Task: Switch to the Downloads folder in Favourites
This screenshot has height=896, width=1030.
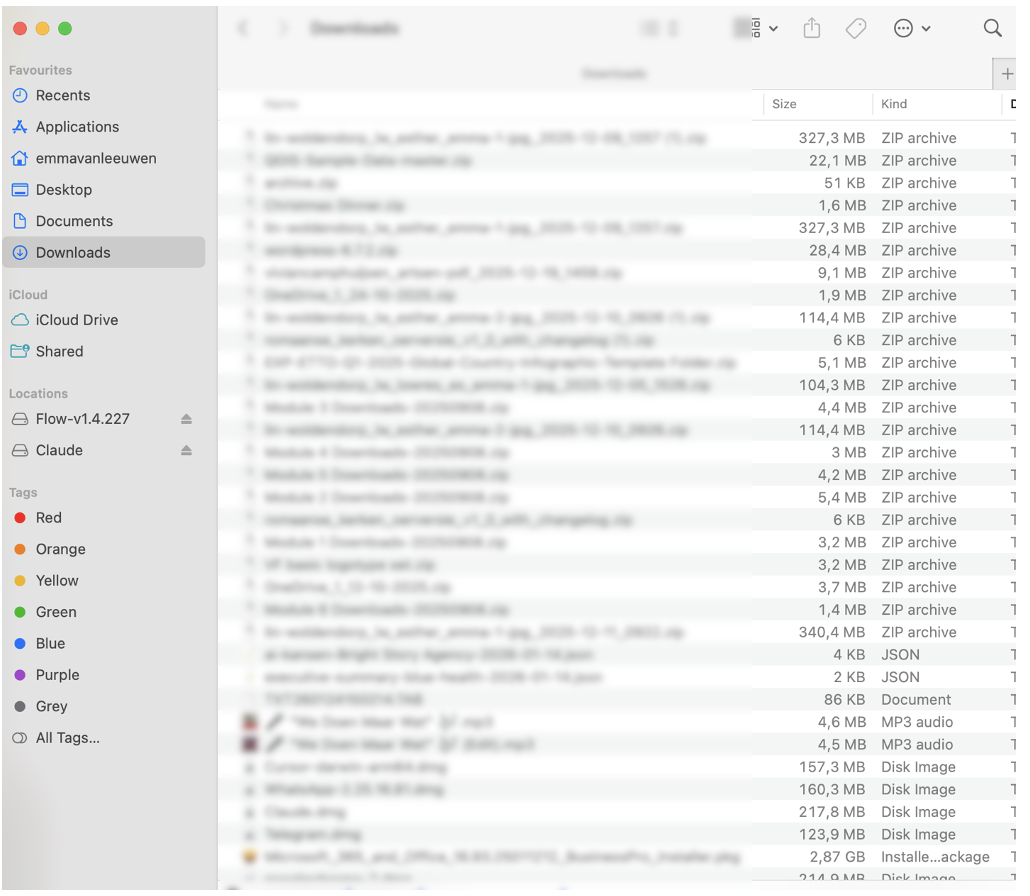Action: click(x=70, y=252)
